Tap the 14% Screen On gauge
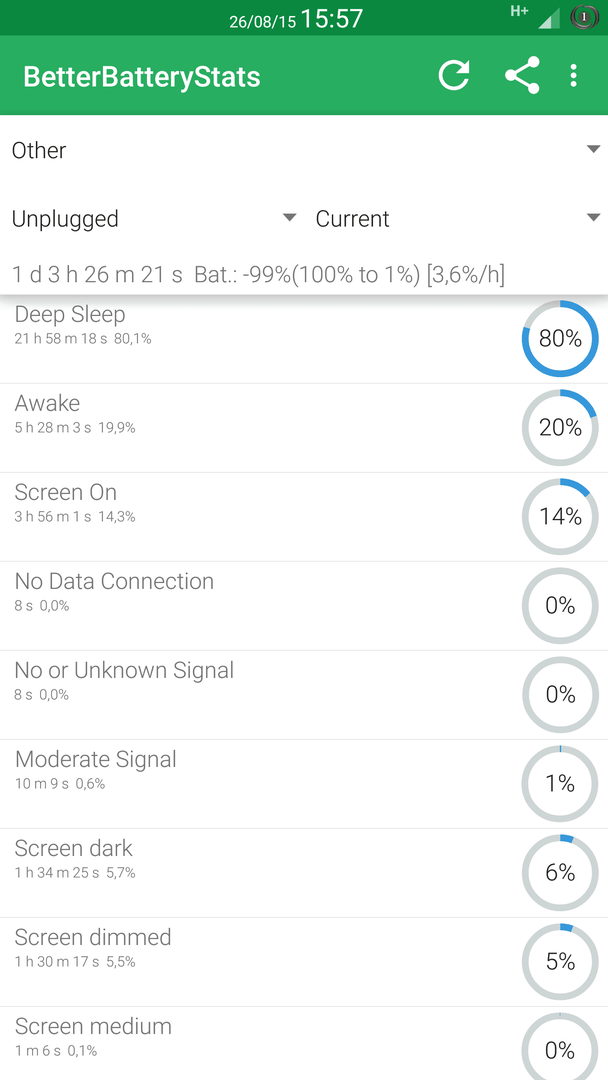608x1080 pixels. (x=560, y=517)
